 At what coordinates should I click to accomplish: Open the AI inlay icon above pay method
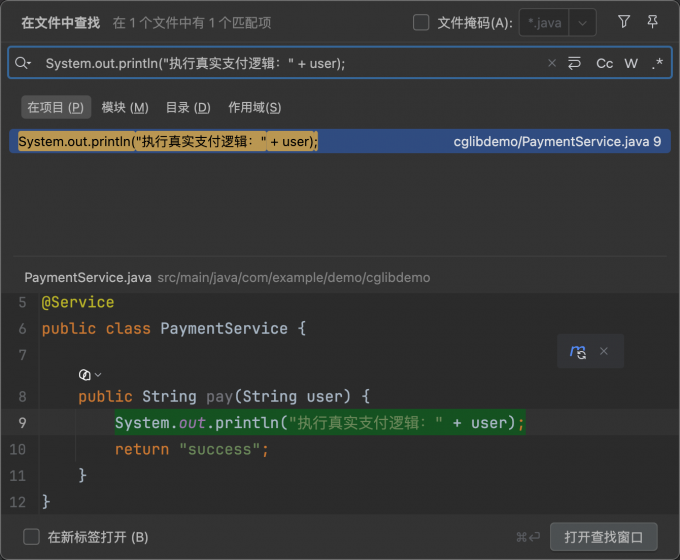pyautogui.click(x=85, y=375)
